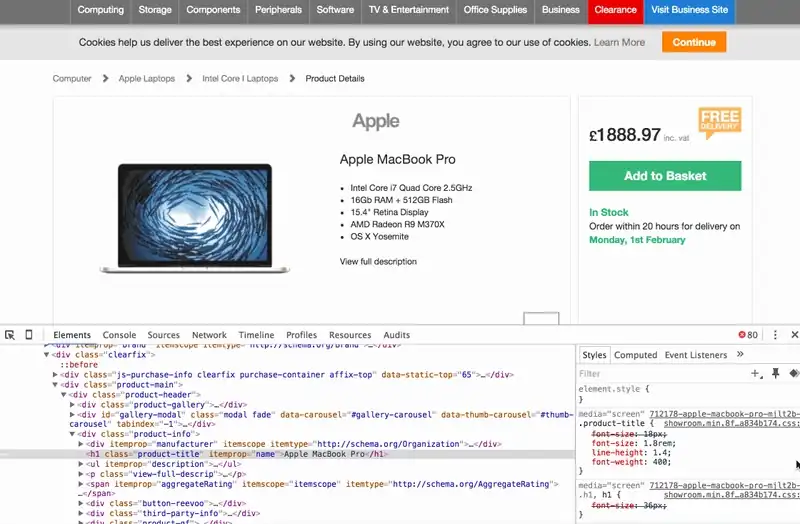Expand the product-gallery div node

72,404
